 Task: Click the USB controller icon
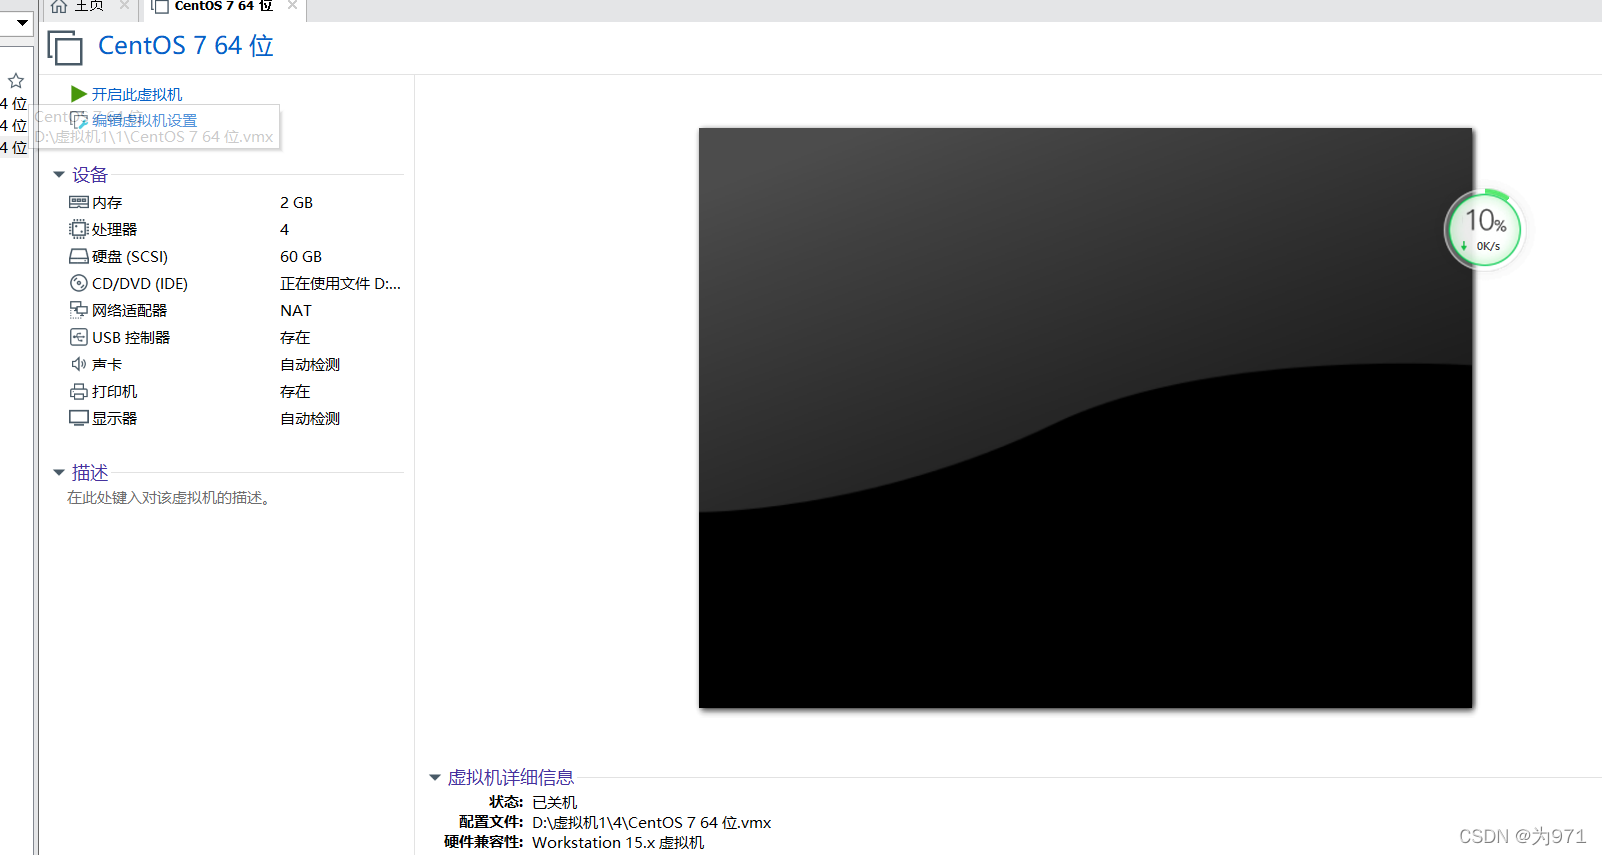point(79,337)
